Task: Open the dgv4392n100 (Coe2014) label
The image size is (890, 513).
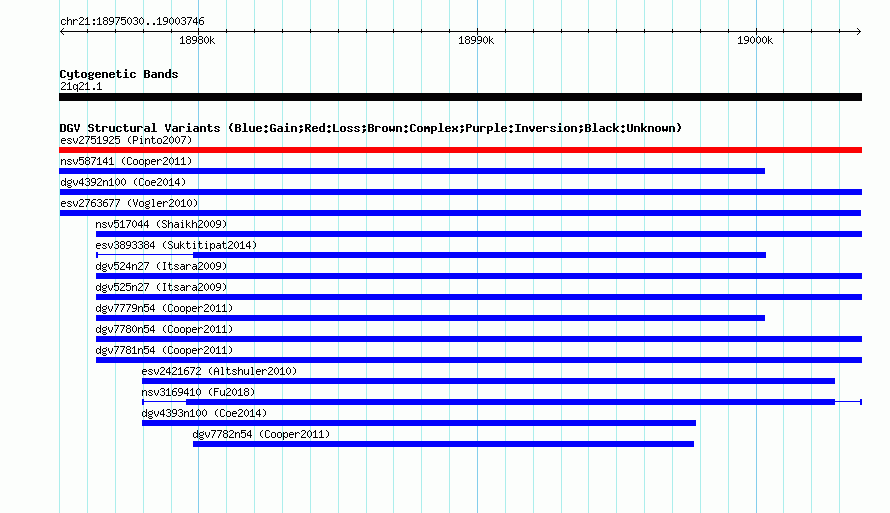Action: click(x=123, y=182)
